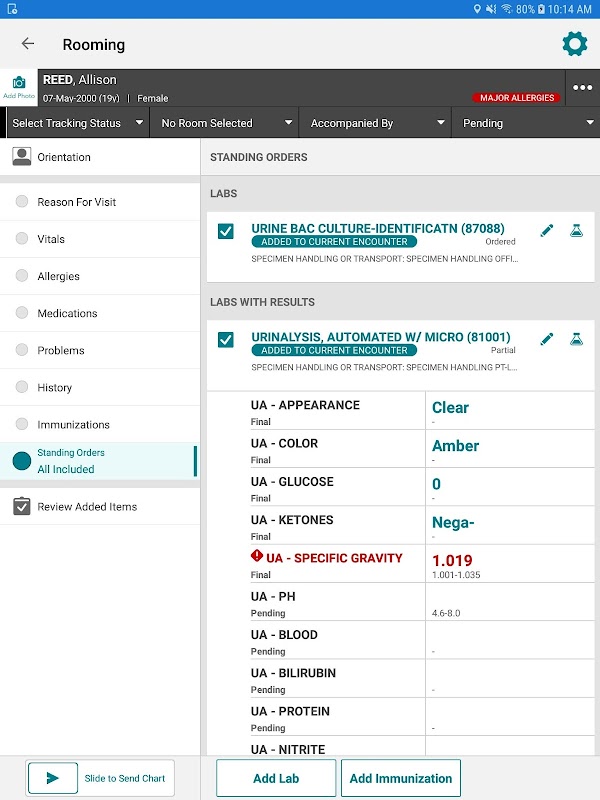Tap the Slide to Send Chart slider handle
Image resolution: width=600 pixels, height=800 pixels.
point(53,778)
